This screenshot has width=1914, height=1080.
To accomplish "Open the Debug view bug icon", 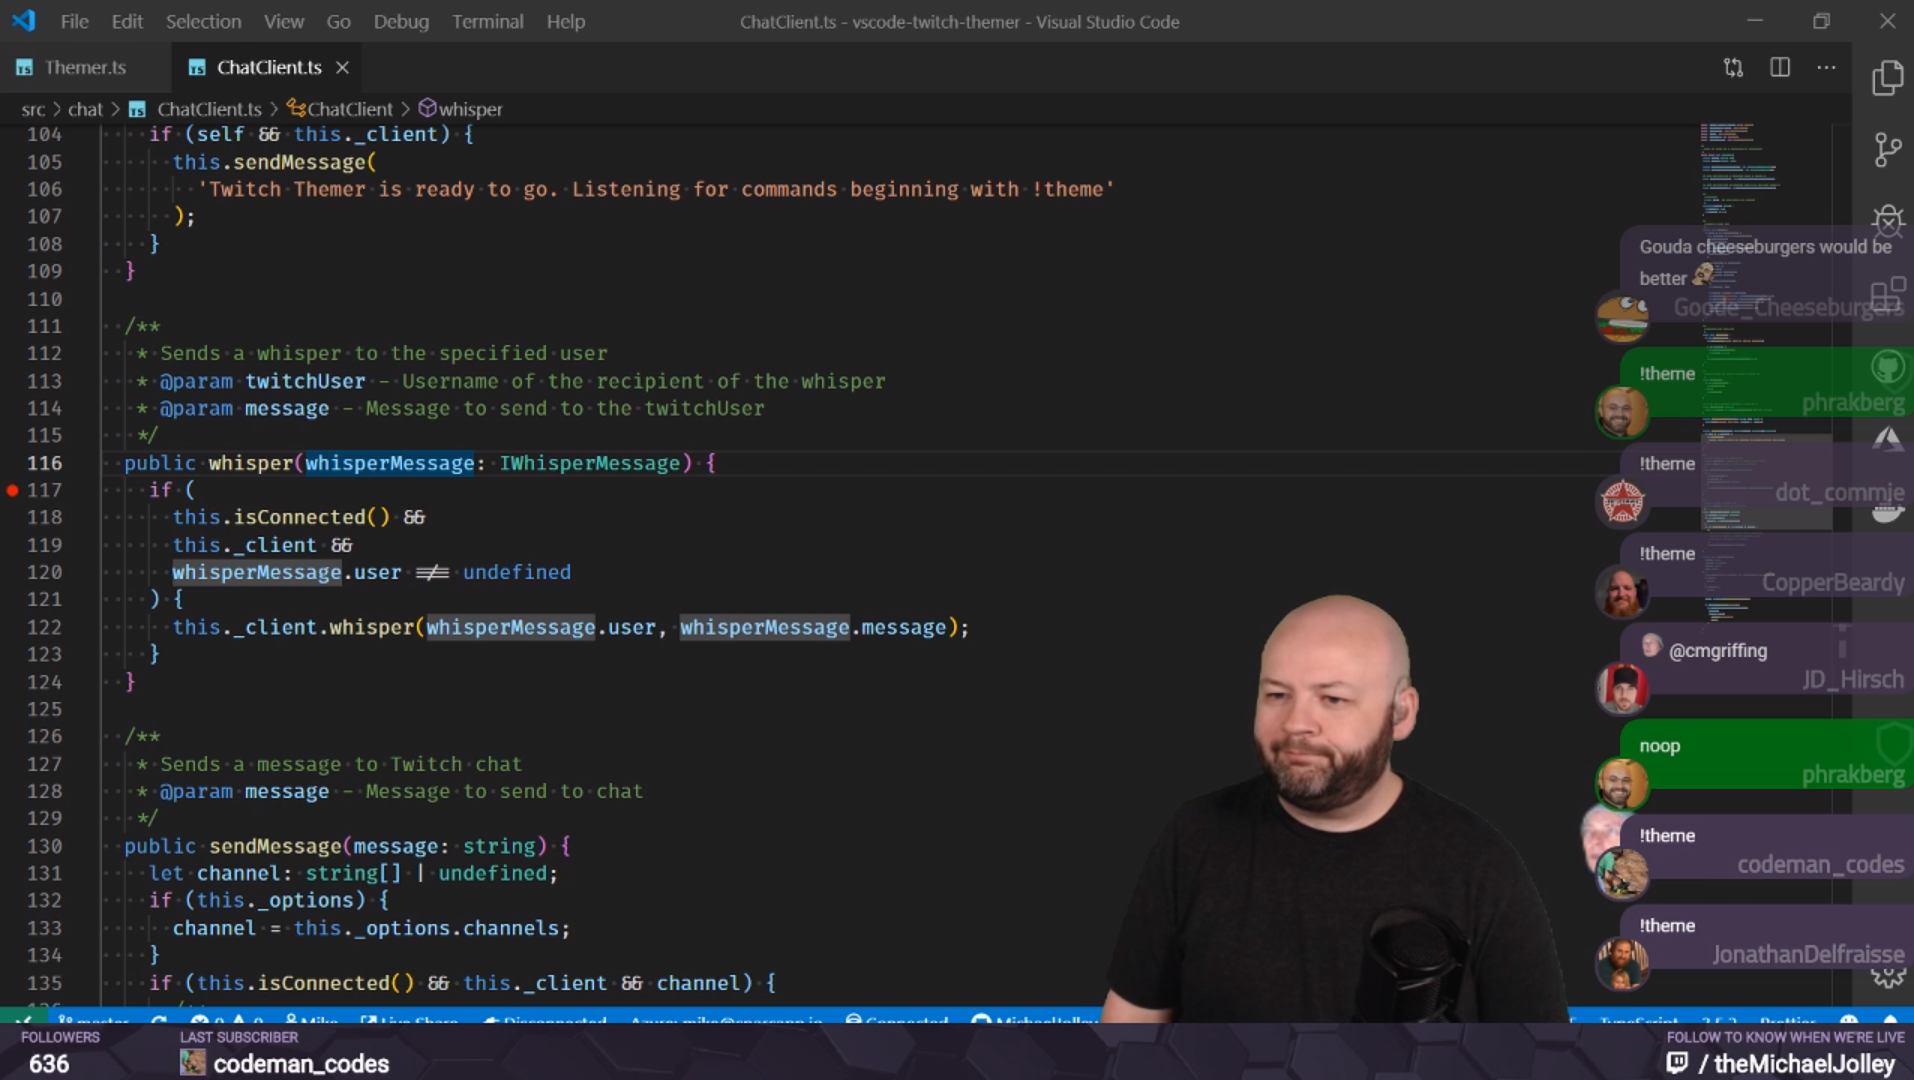I will click(x=1887, y=221).
